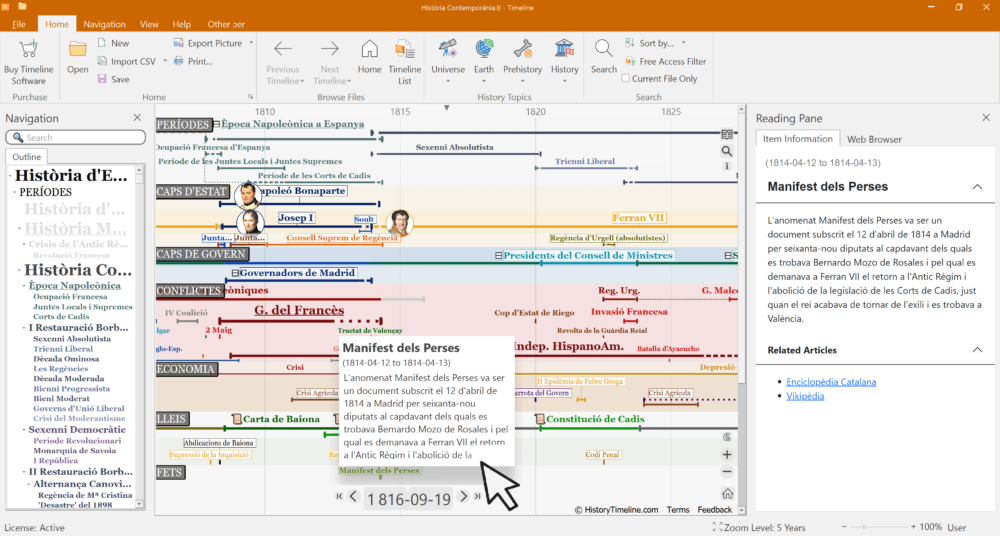The height and width of the screenshot is (536, 1000).
Task: Jump to the first date with the skip-back arrow
Action: pyautogui.click(x=339, y=496)
